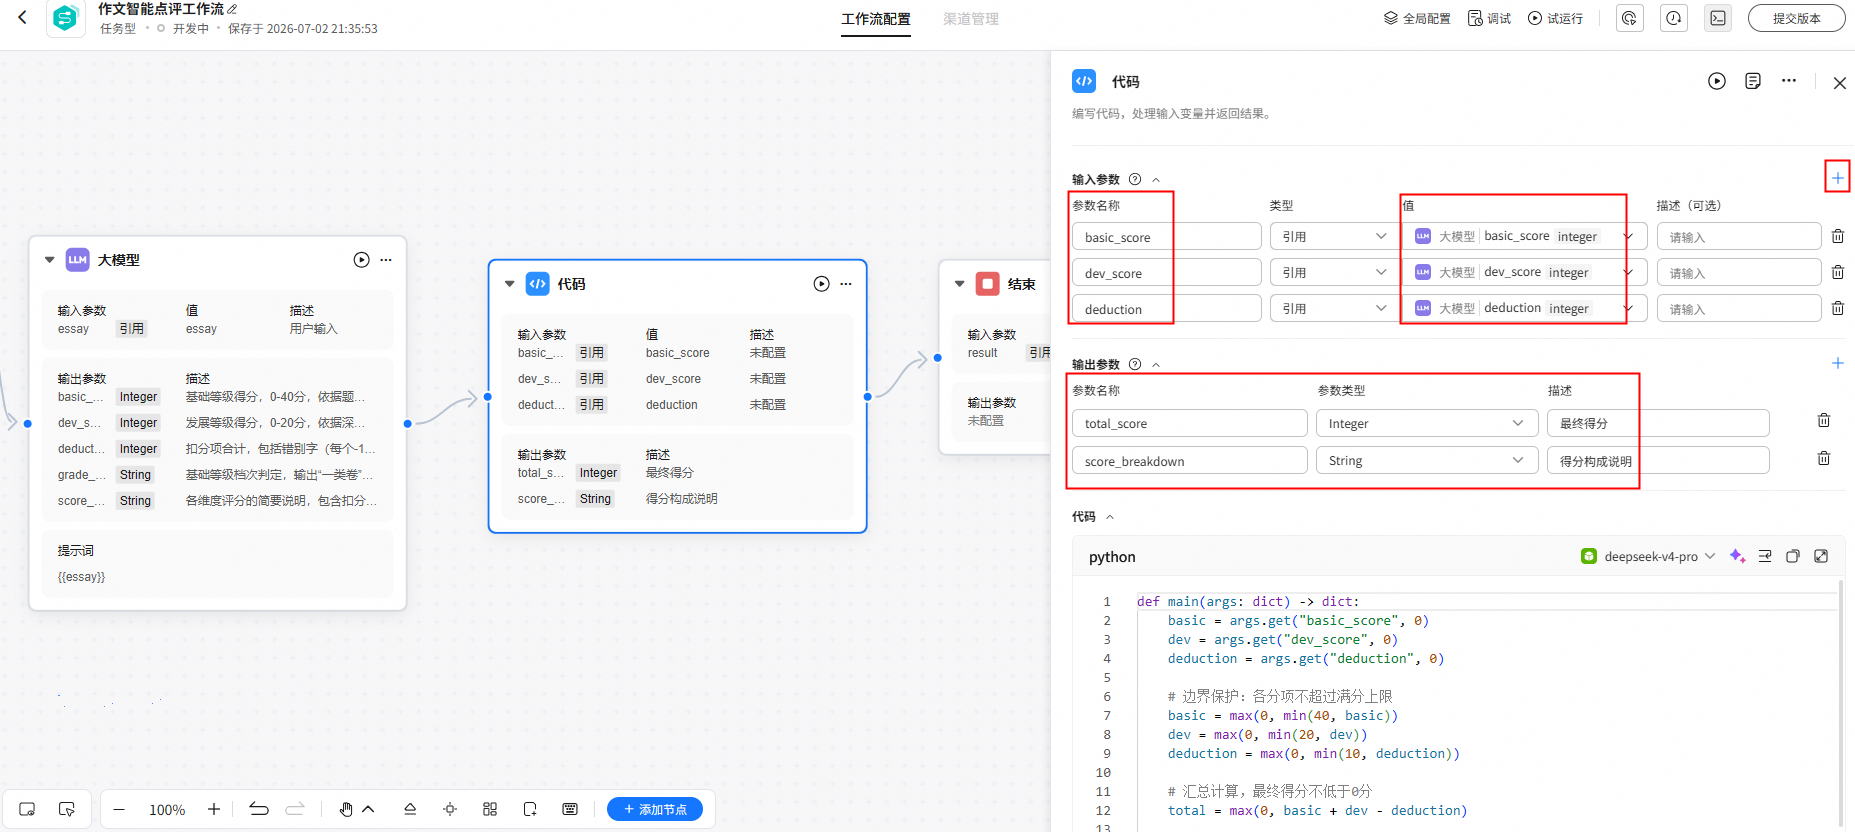Open keyboard shortcuts icon
1855x832 pixels.
click(x=570, y=809)
